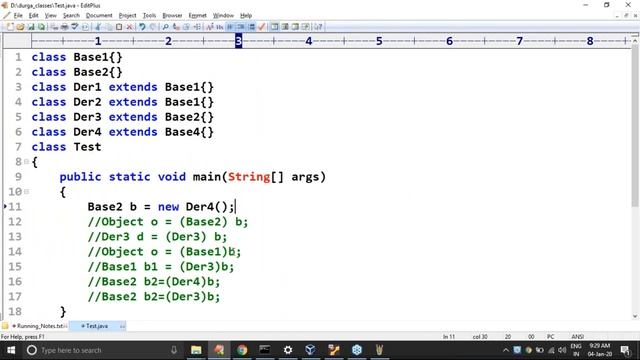Click the Redo arrow icon

coord(153,27)
